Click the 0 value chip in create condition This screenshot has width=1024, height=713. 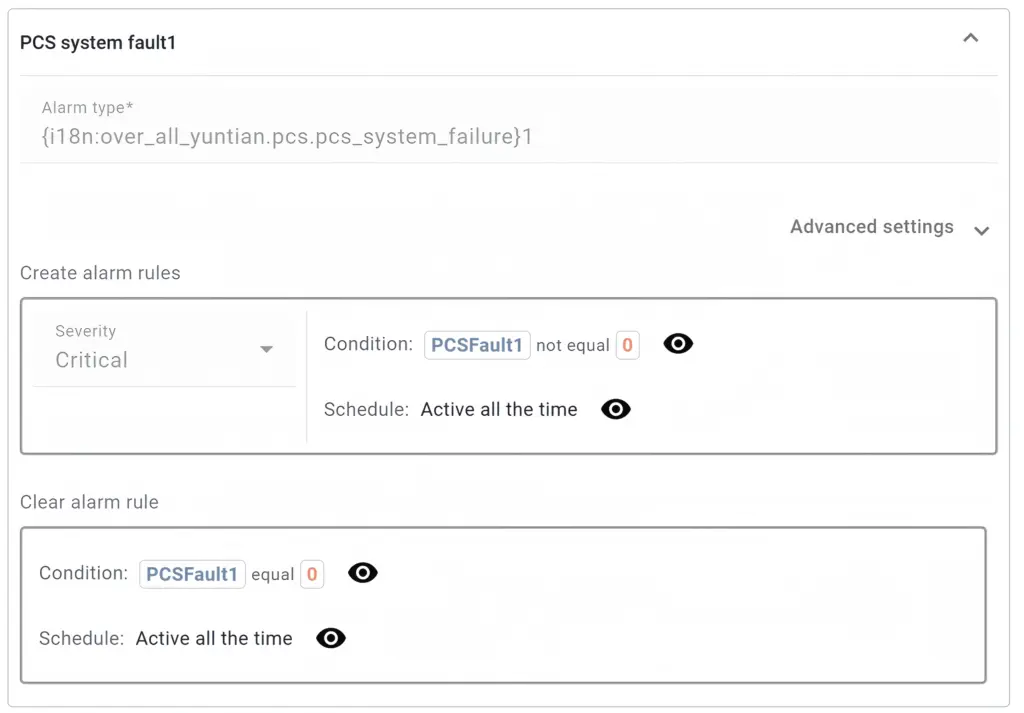click(x=627, y=345)
